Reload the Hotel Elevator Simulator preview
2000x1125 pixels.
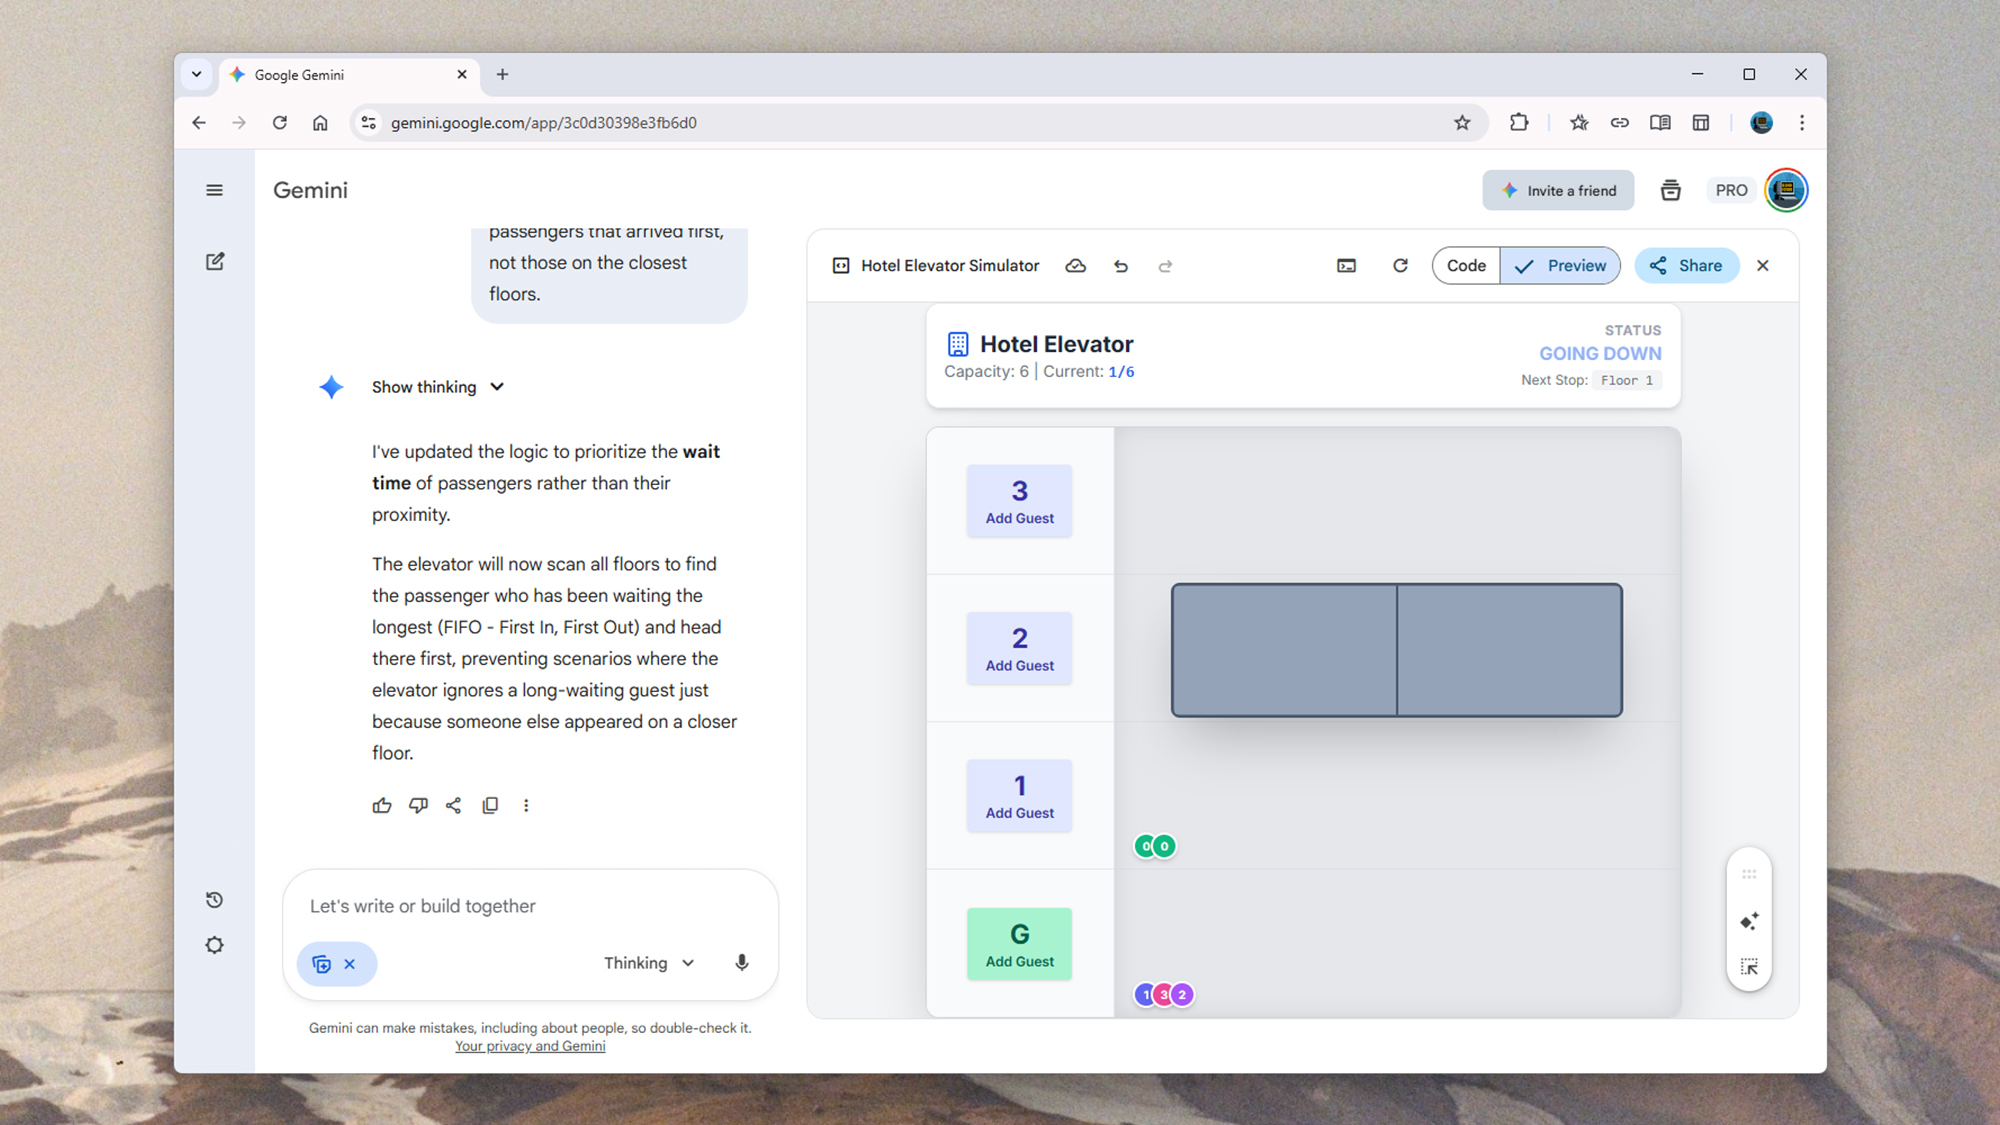pyautogui.click(x=1400, y=266)
